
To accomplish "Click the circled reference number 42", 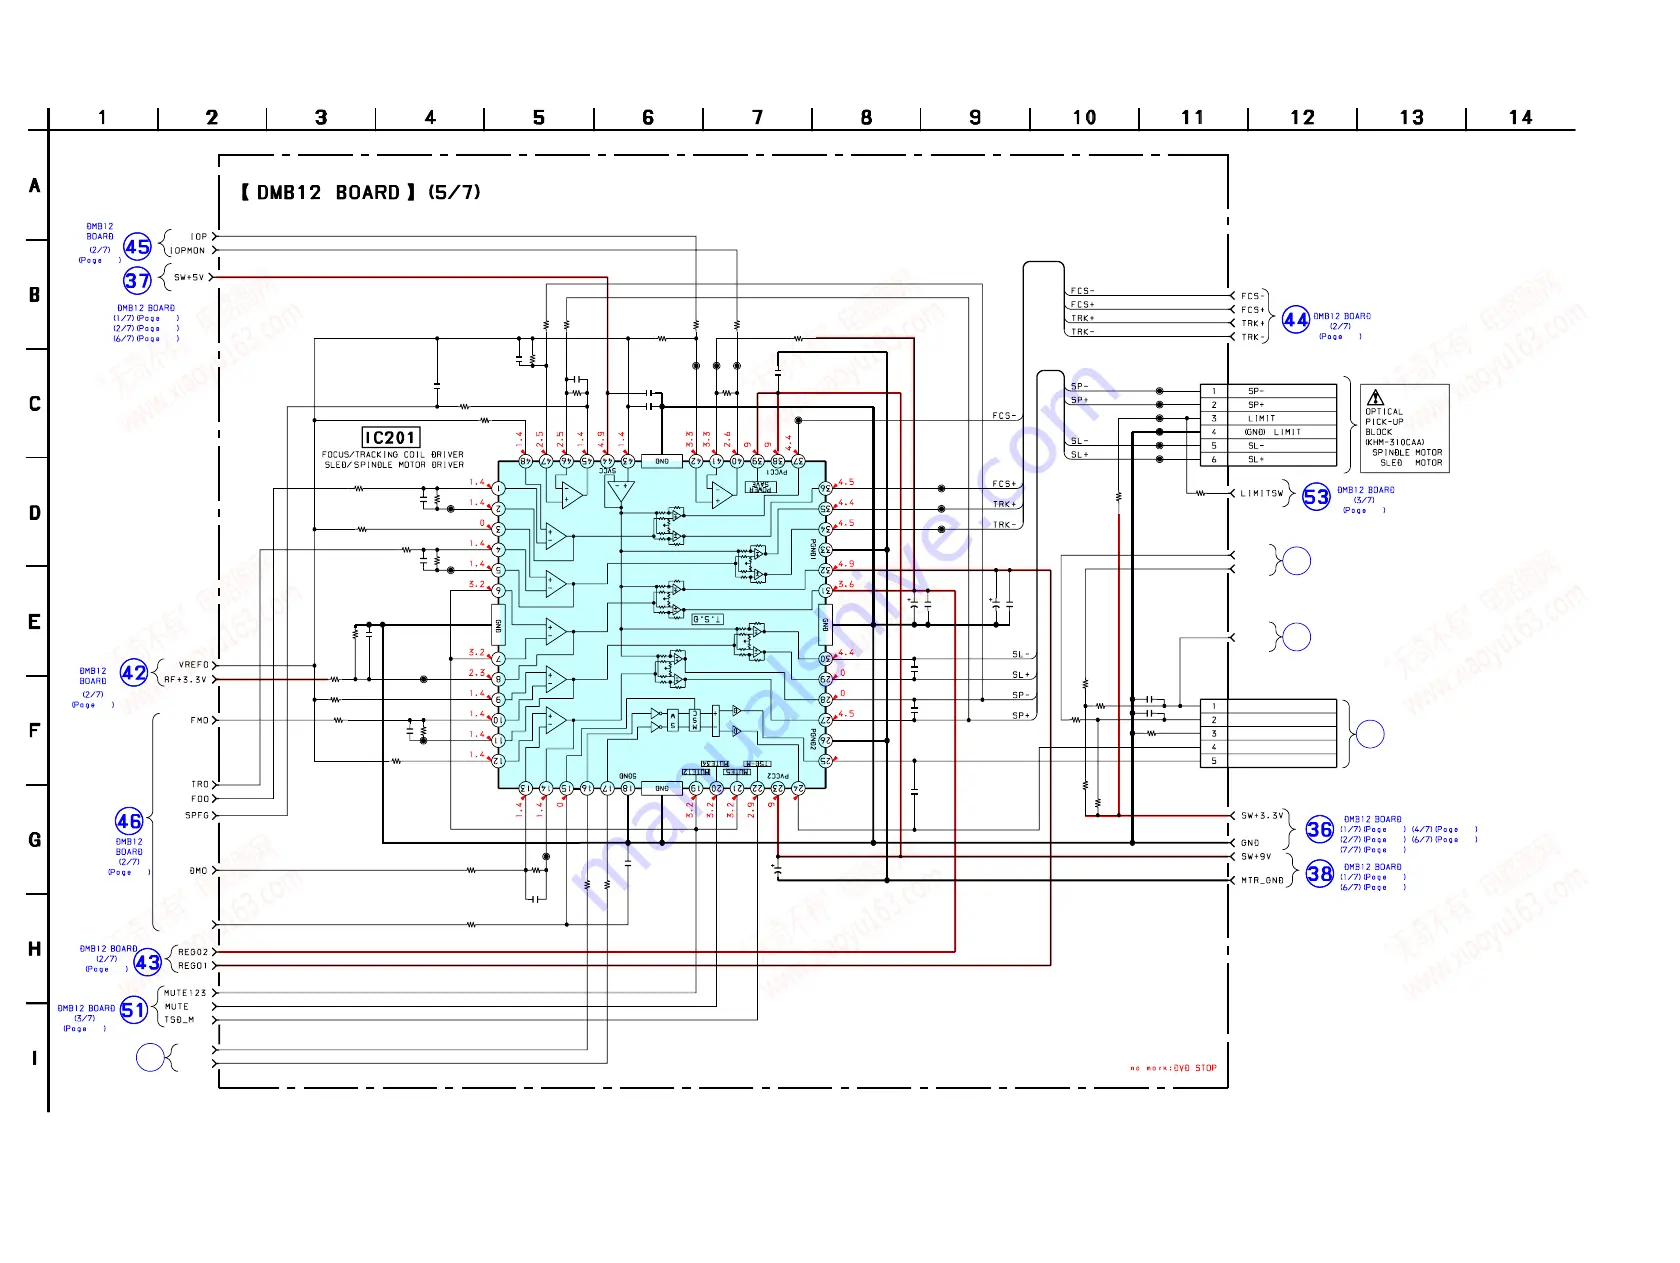I will coord(134,673).
